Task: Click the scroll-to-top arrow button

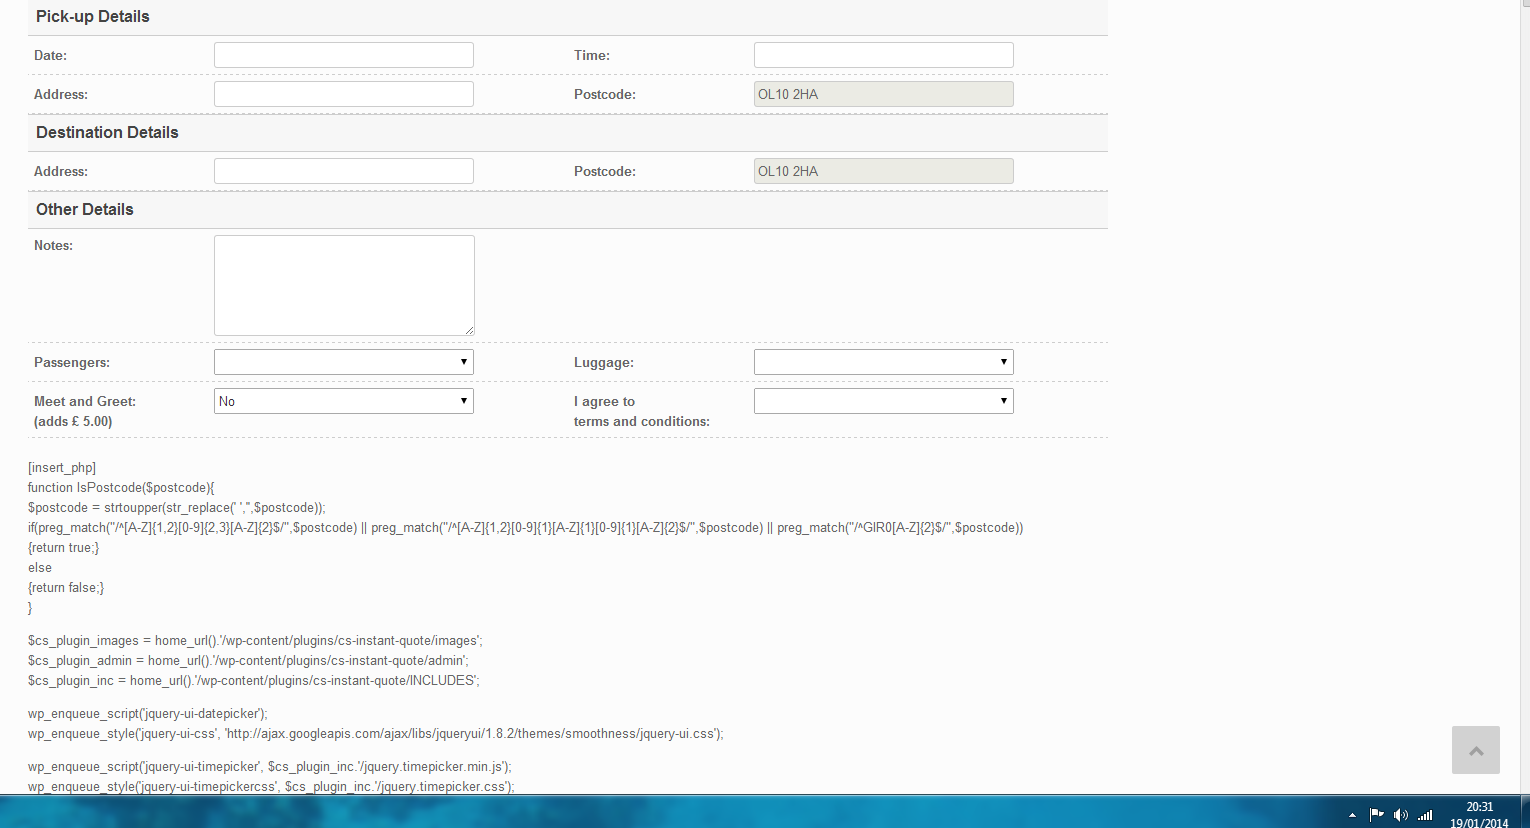Action: point(1476,750)
